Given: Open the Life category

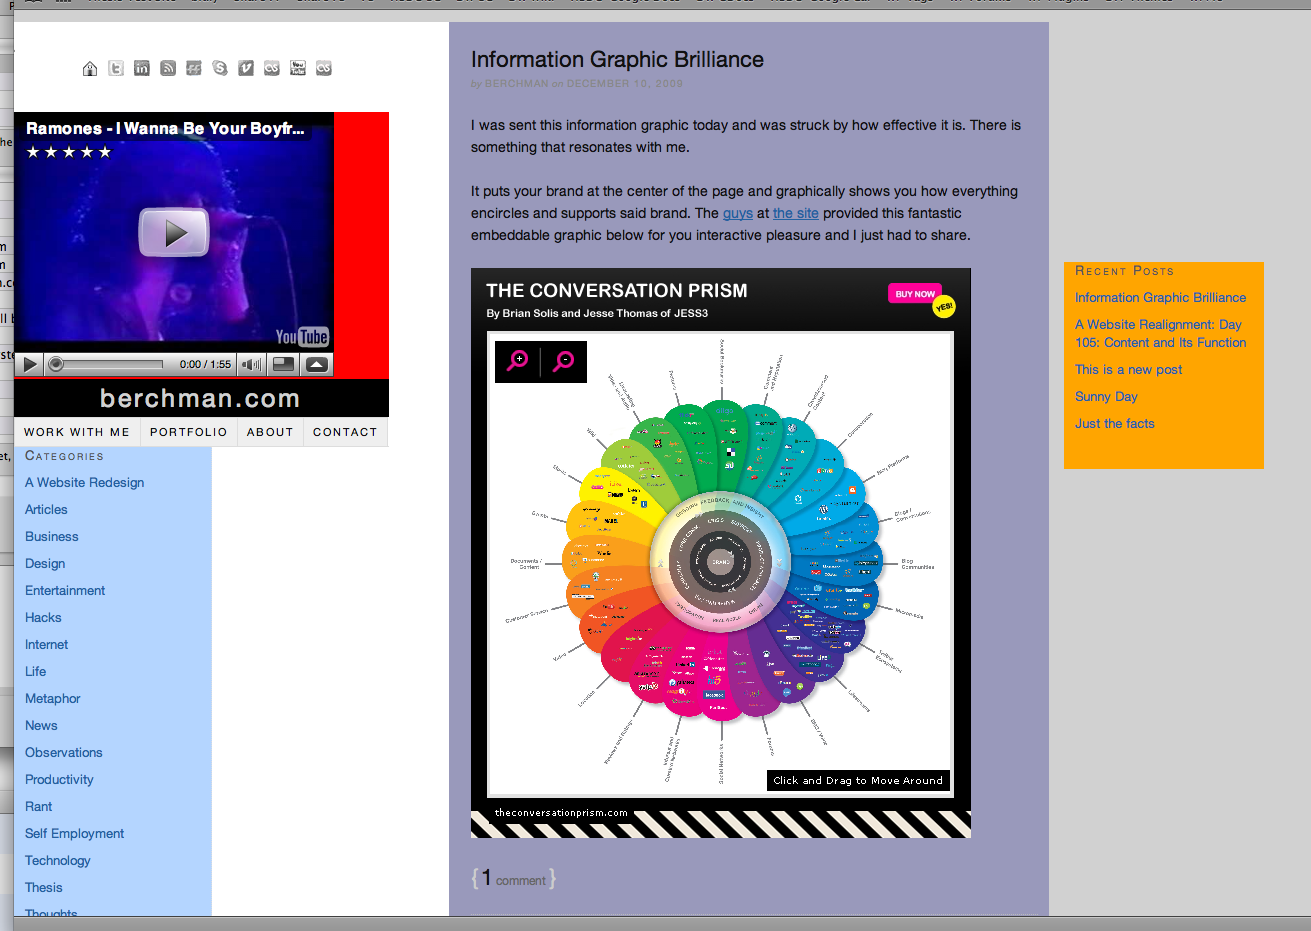Looking at the screenshot, I should (x=36, y=671).
